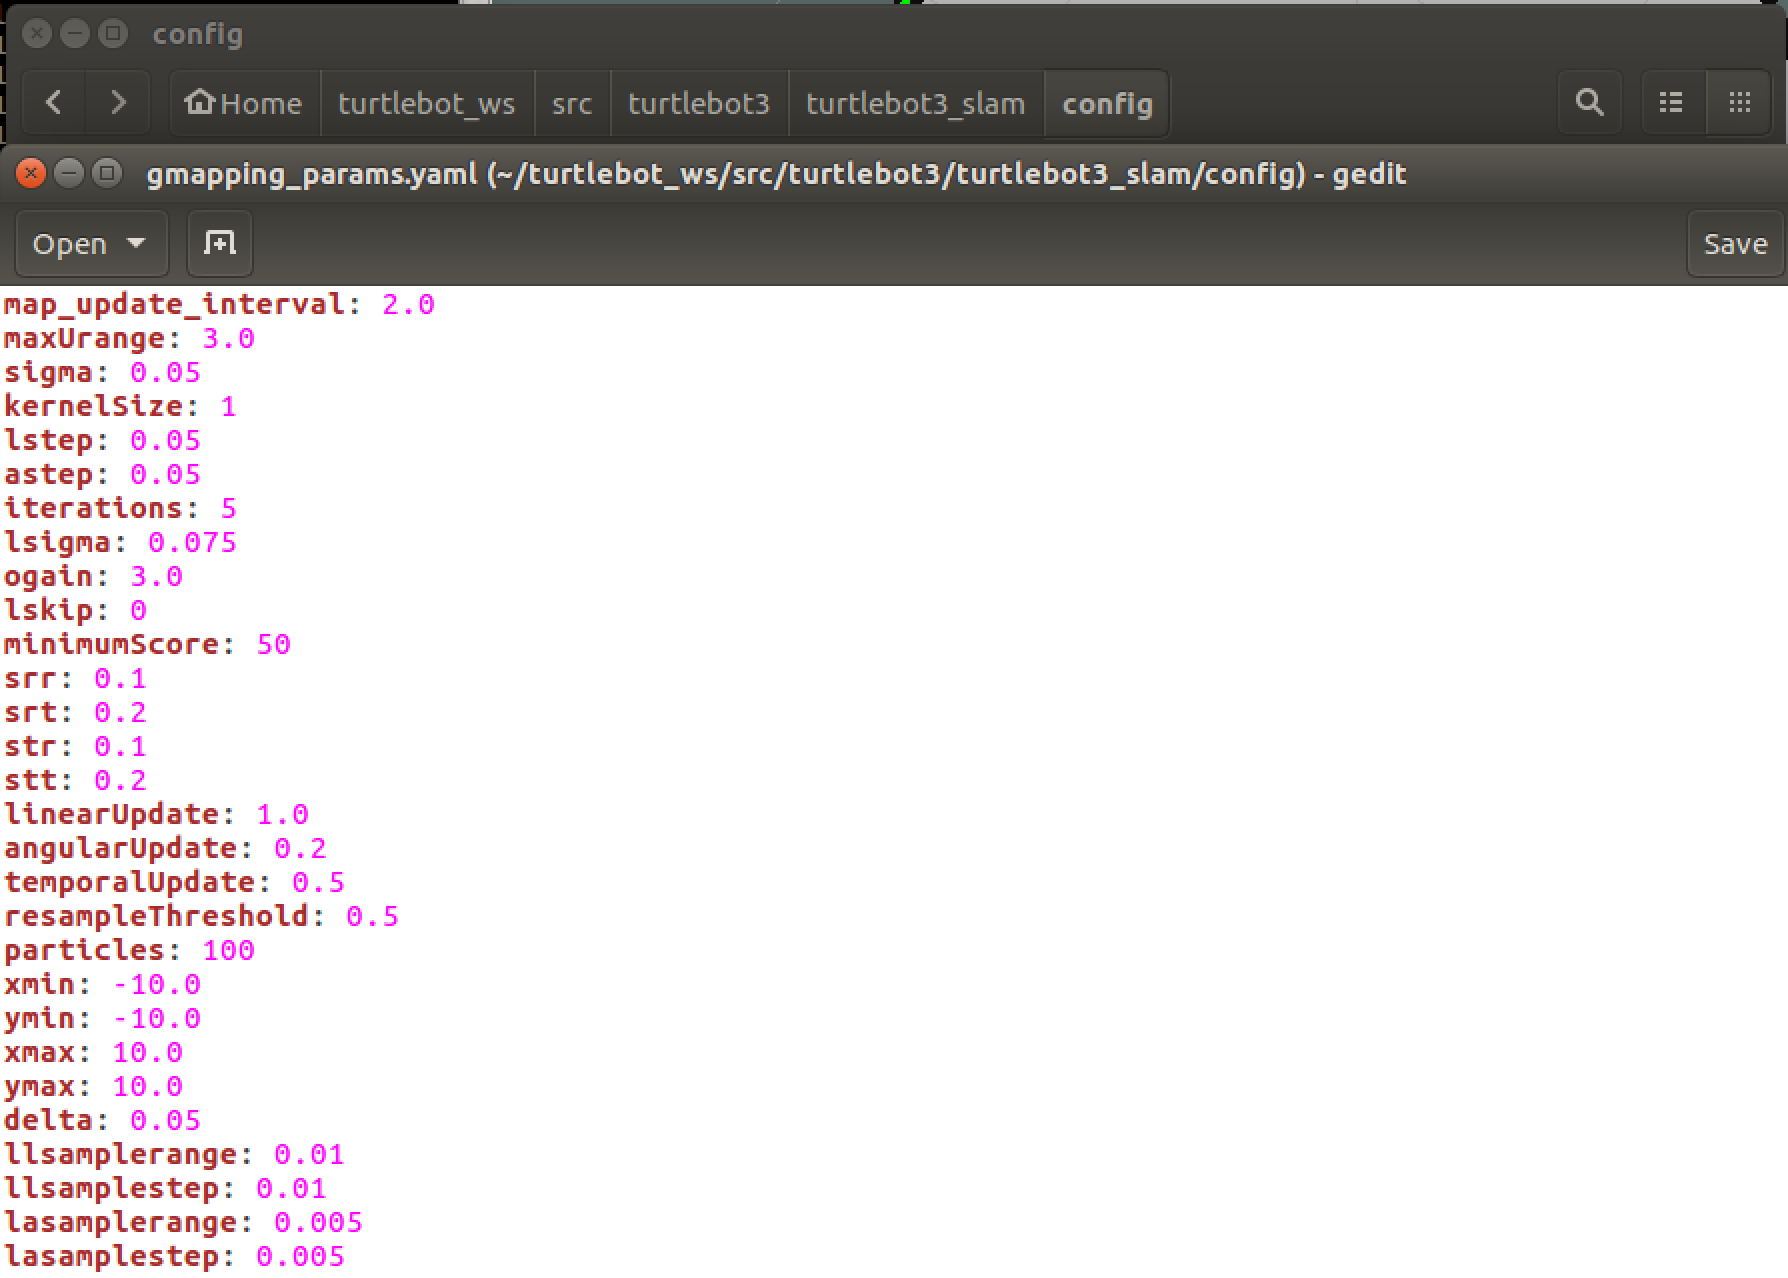1788x1278 pixels.
Task: Navigate to turtlebot_ws in path bar
Action: (x=427, y=102)
